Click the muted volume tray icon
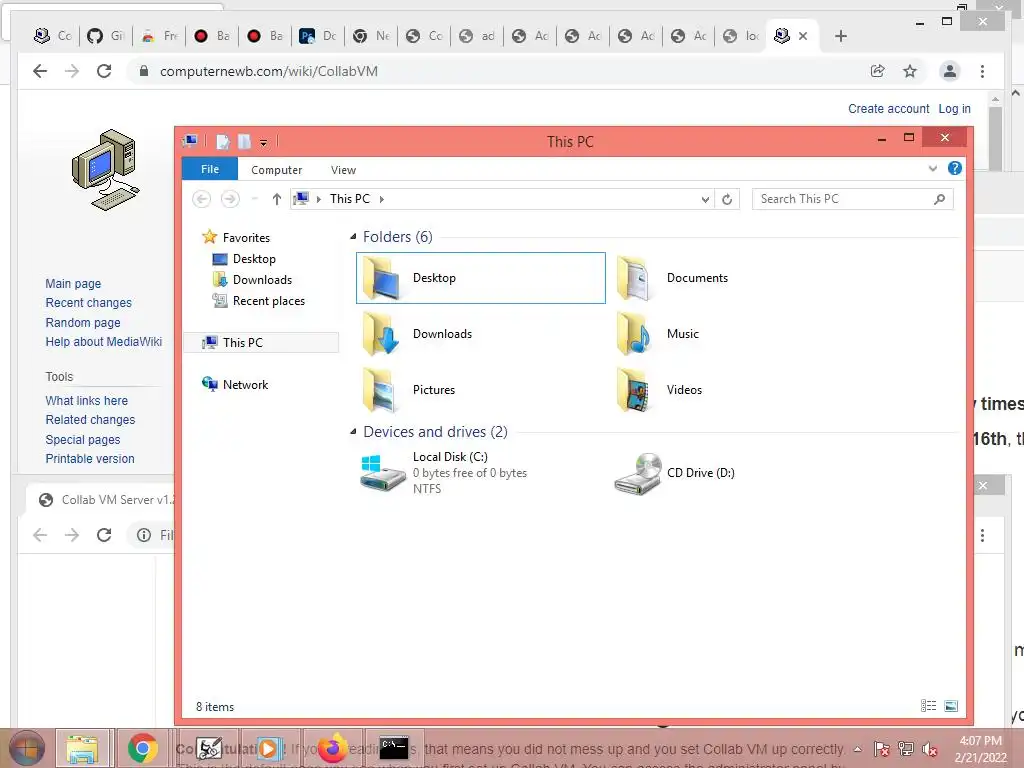 [930, 749]
